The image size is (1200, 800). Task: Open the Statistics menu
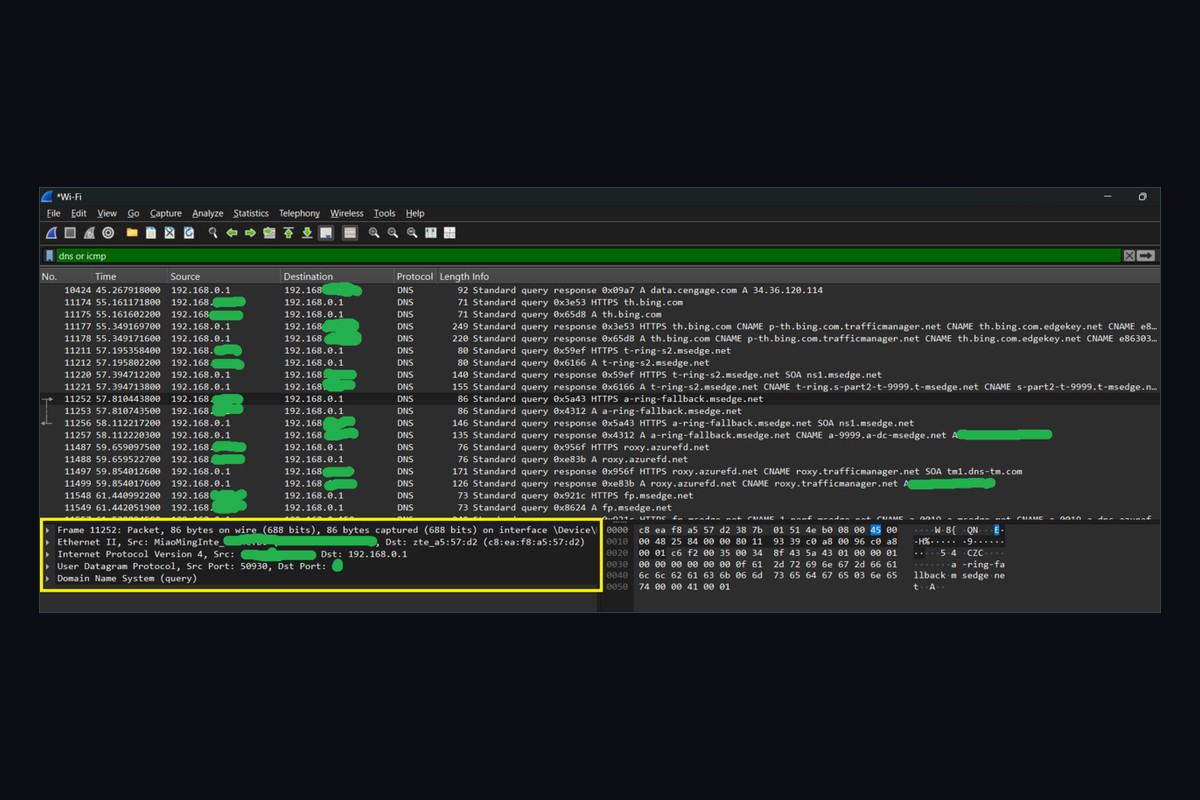point(251,213)
